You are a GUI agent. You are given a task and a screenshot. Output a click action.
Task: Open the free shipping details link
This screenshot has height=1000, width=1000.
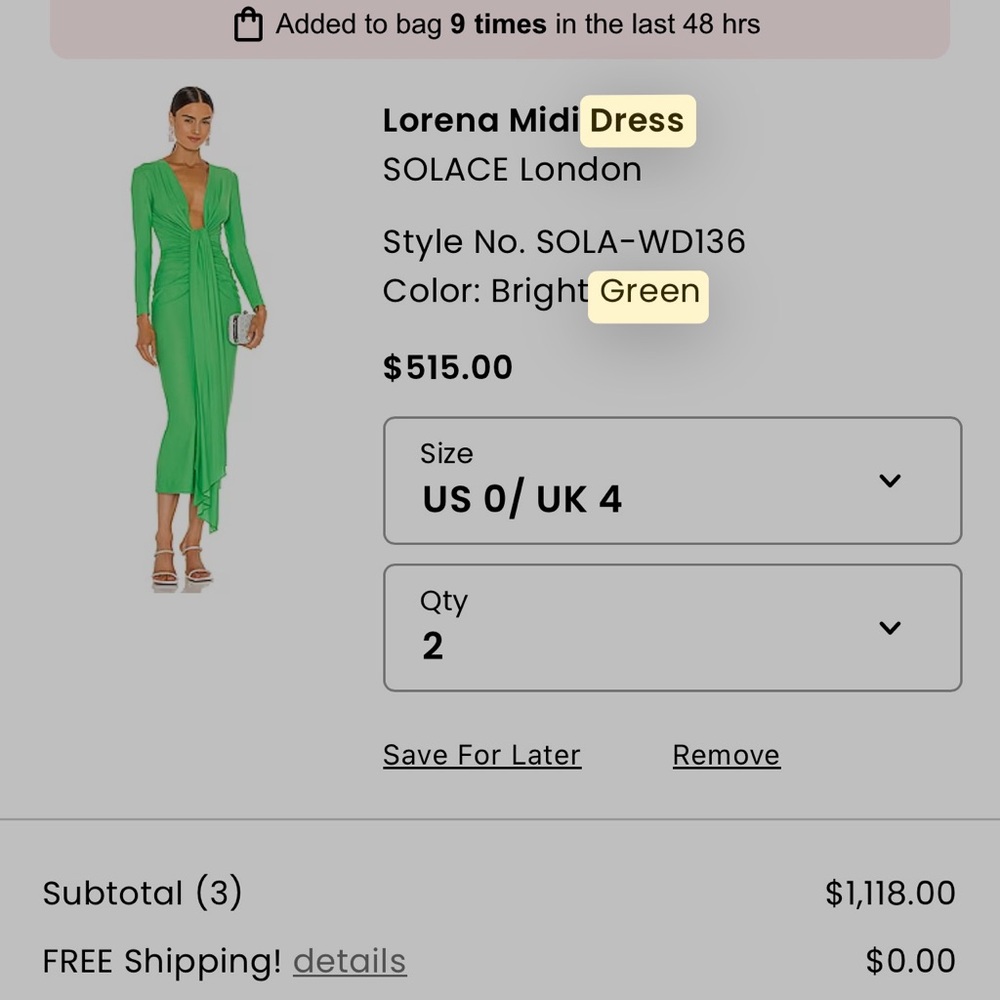point(349,961)
